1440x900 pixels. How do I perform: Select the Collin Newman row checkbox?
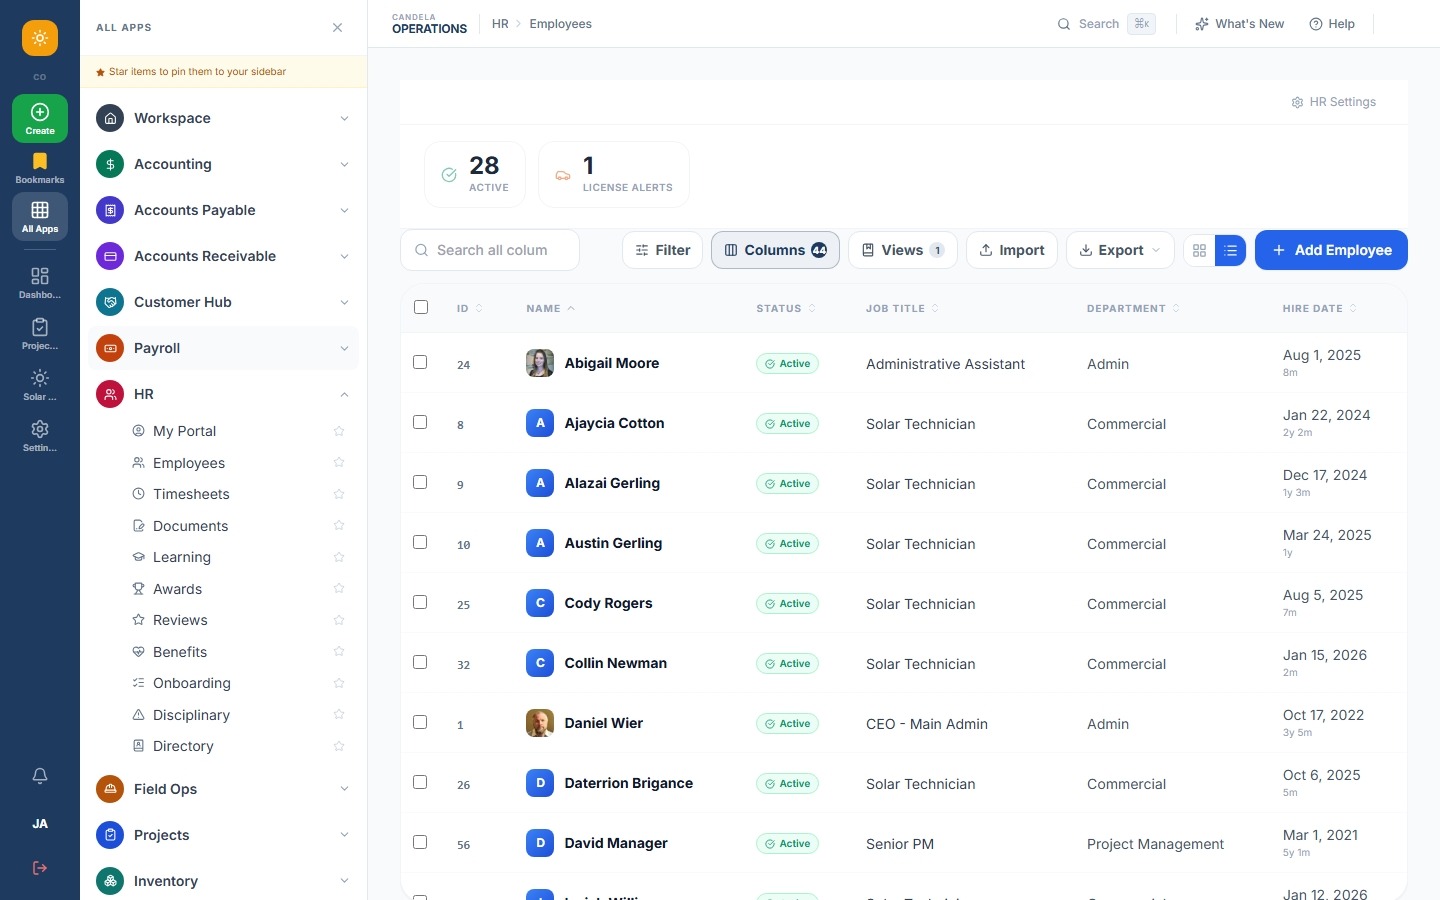[420, 662]
